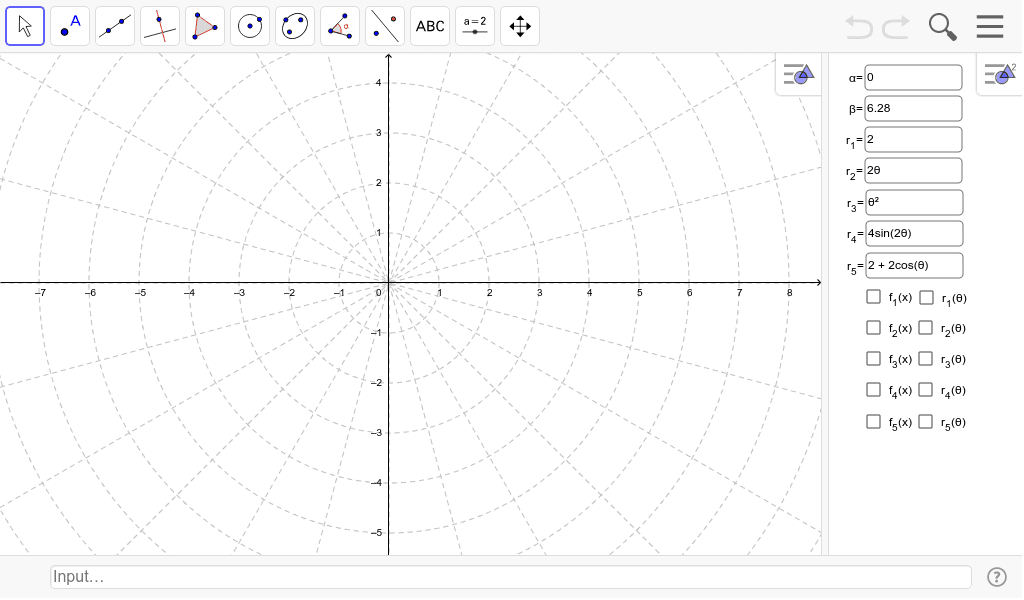Select the Slider a=2 tool
Screen dimensions: 1024x600
coord(475,26)
